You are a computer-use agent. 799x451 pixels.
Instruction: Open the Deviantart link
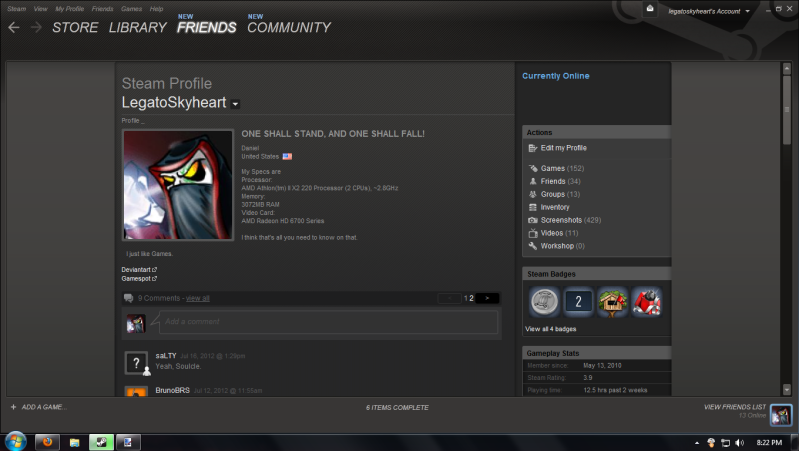139,270
